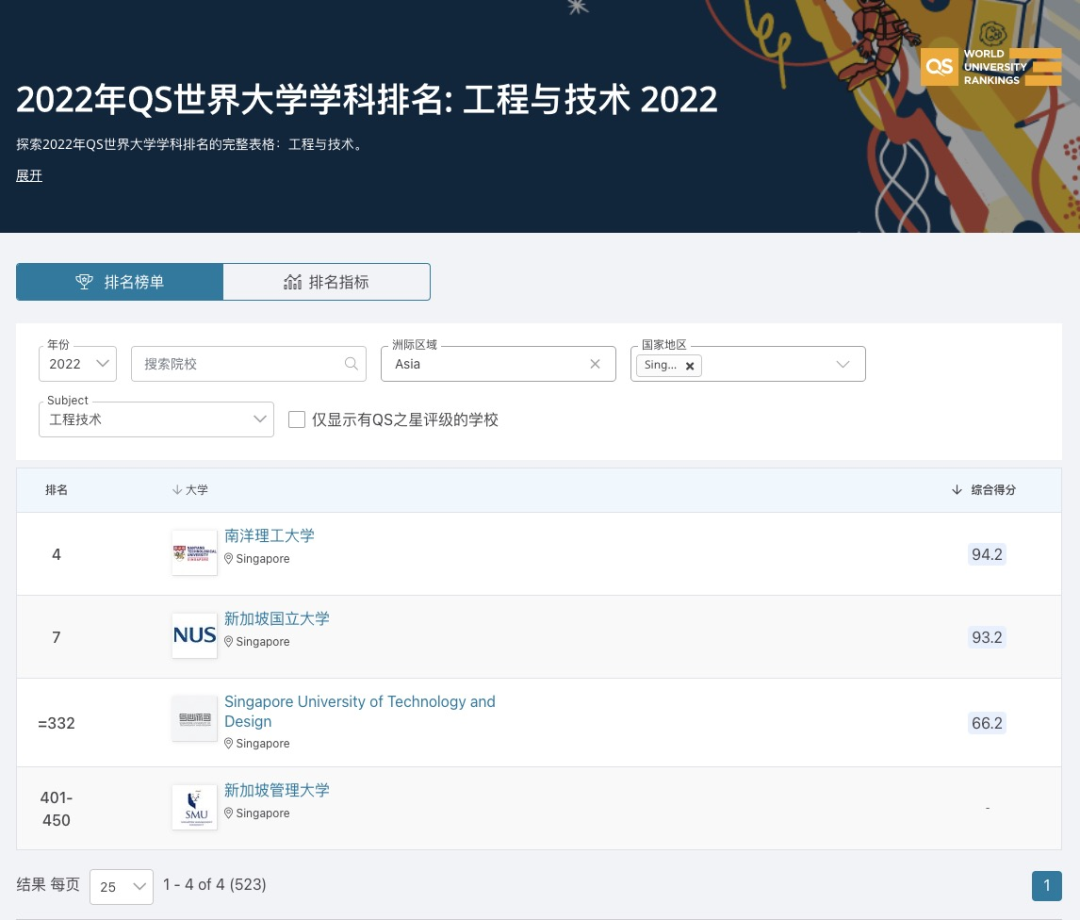
Task: Click the SUTD logo thumbnail
Action: click(x=194, y=719)
